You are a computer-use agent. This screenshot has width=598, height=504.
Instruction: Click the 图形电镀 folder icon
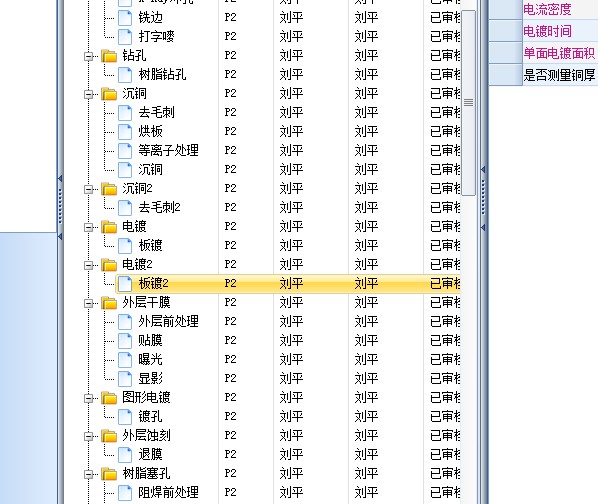pos(109,398)
